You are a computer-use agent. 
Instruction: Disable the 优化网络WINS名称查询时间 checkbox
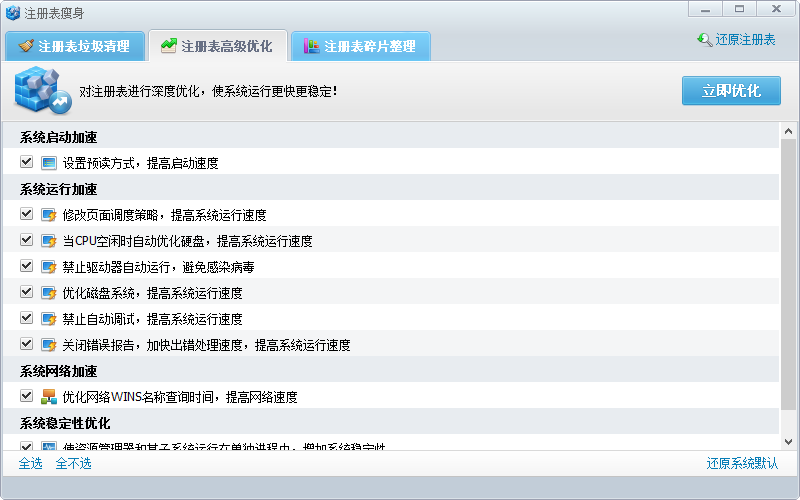26,397
